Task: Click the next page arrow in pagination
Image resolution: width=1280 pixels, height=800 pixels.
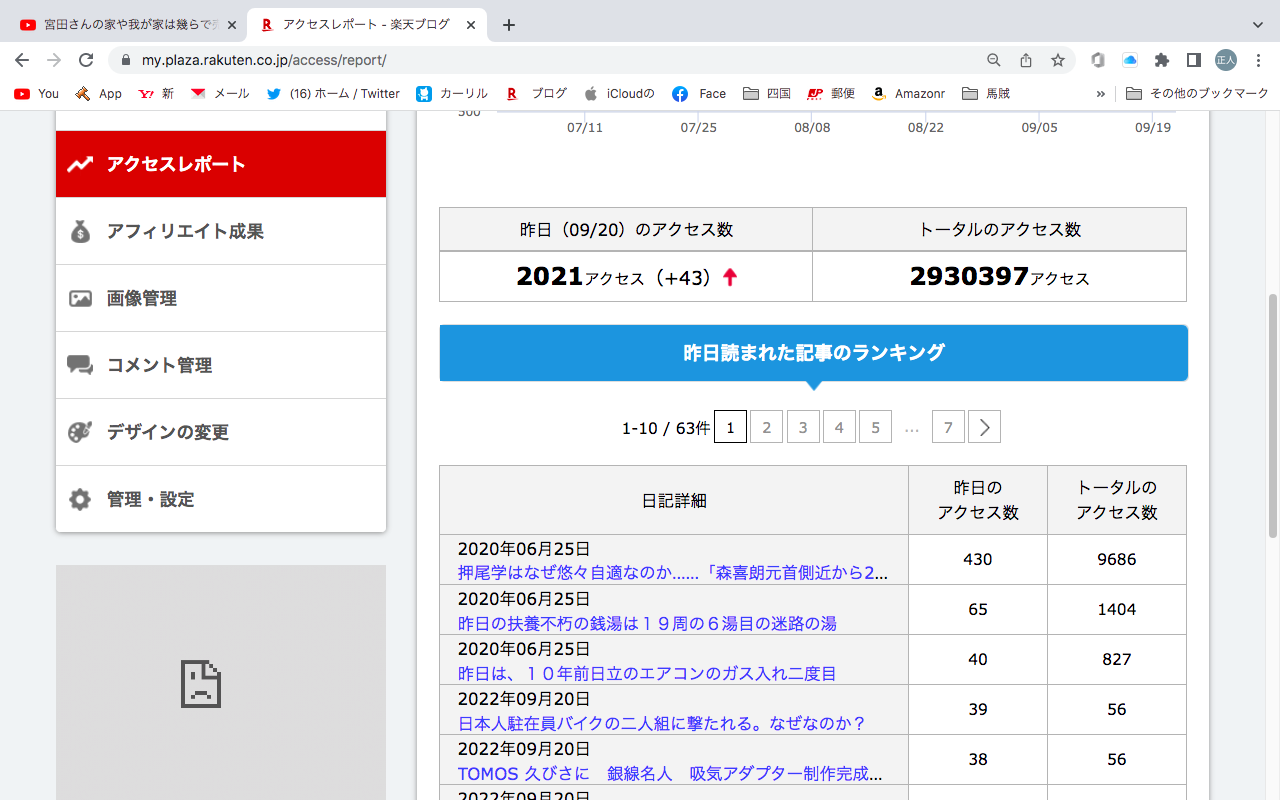Action: coord(984,427)
